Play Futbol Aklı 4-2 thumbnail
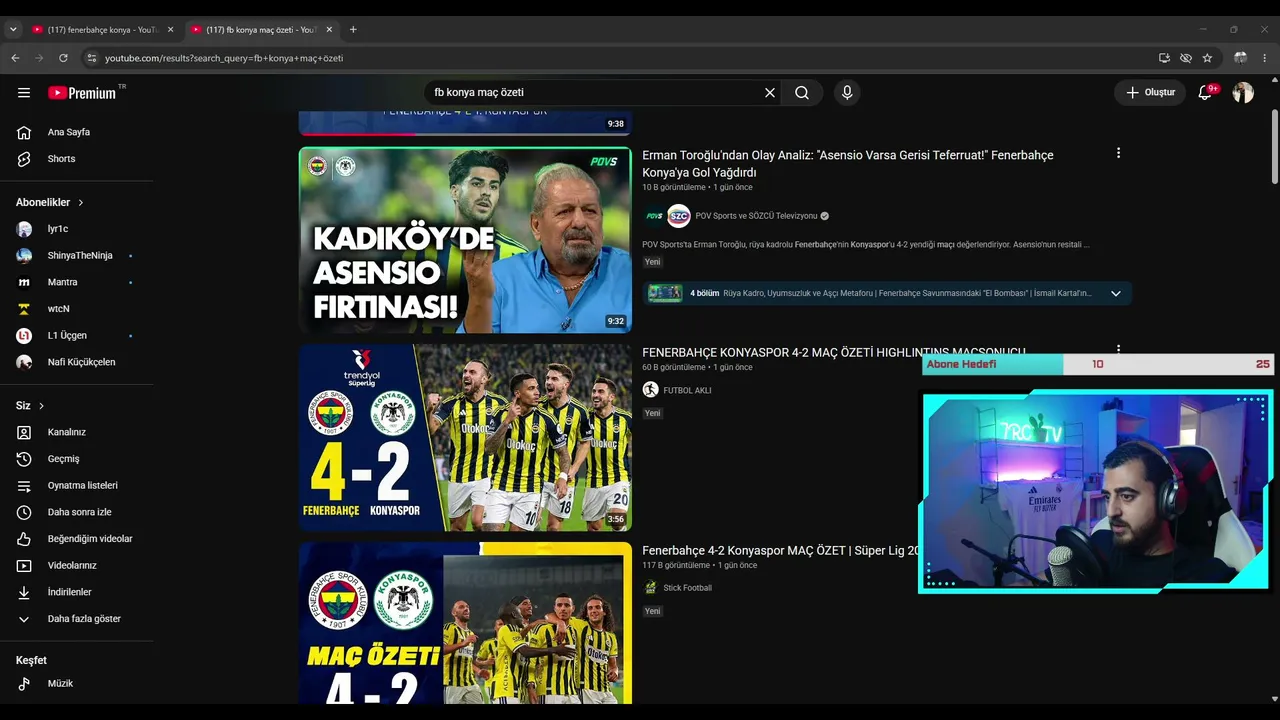Screen dimensions: 1280x720 click(465, 437)
